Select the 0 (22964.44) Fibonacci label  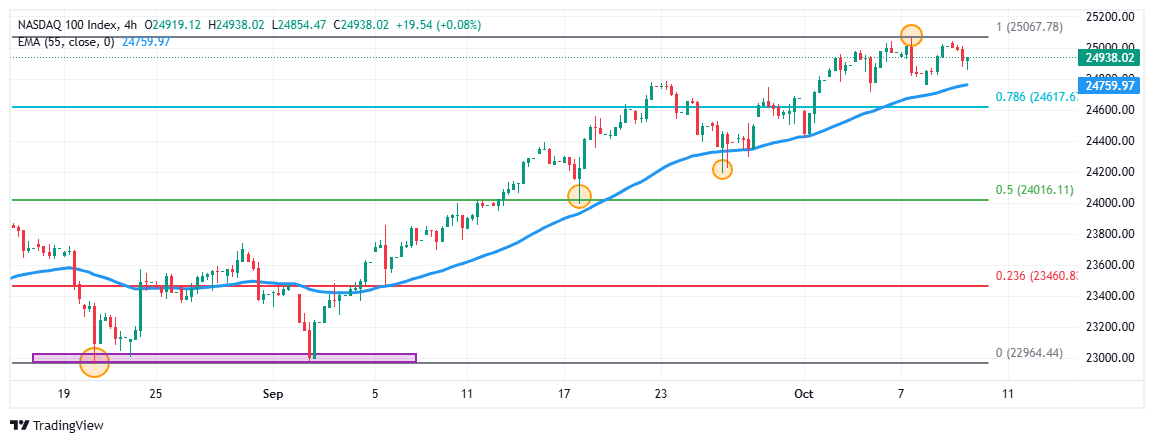pos(1030,354)
